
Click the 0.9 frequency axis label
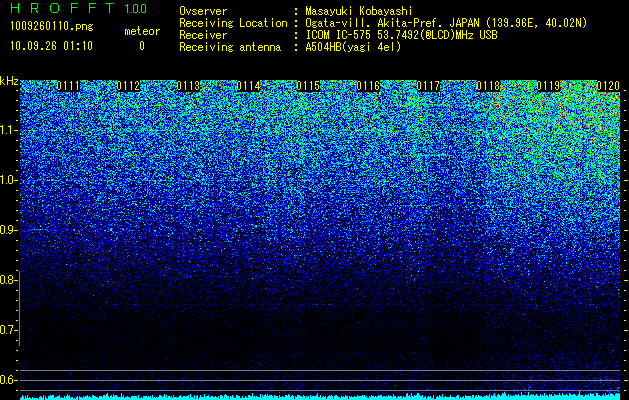9,230
